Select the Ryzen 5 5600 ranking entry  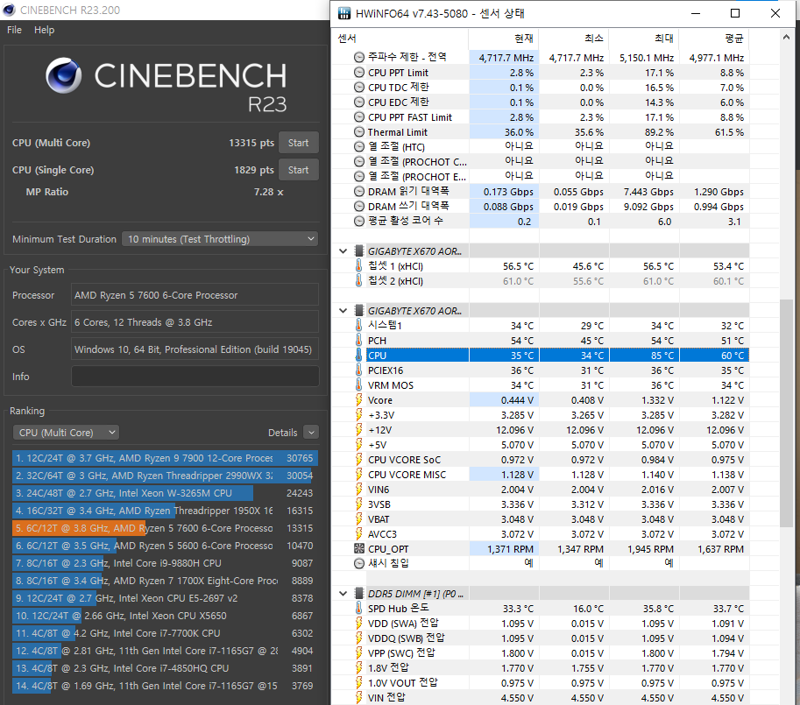coord(165,546)
